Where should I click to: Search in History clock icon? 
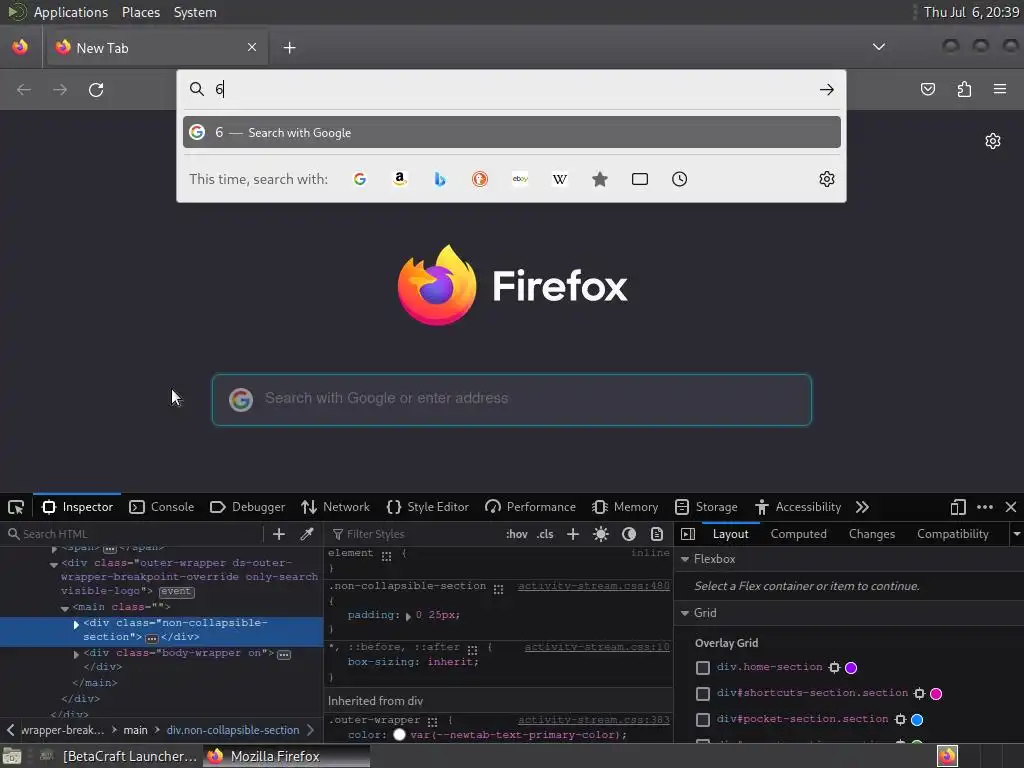pyautogui.click(x=679, y=179)
